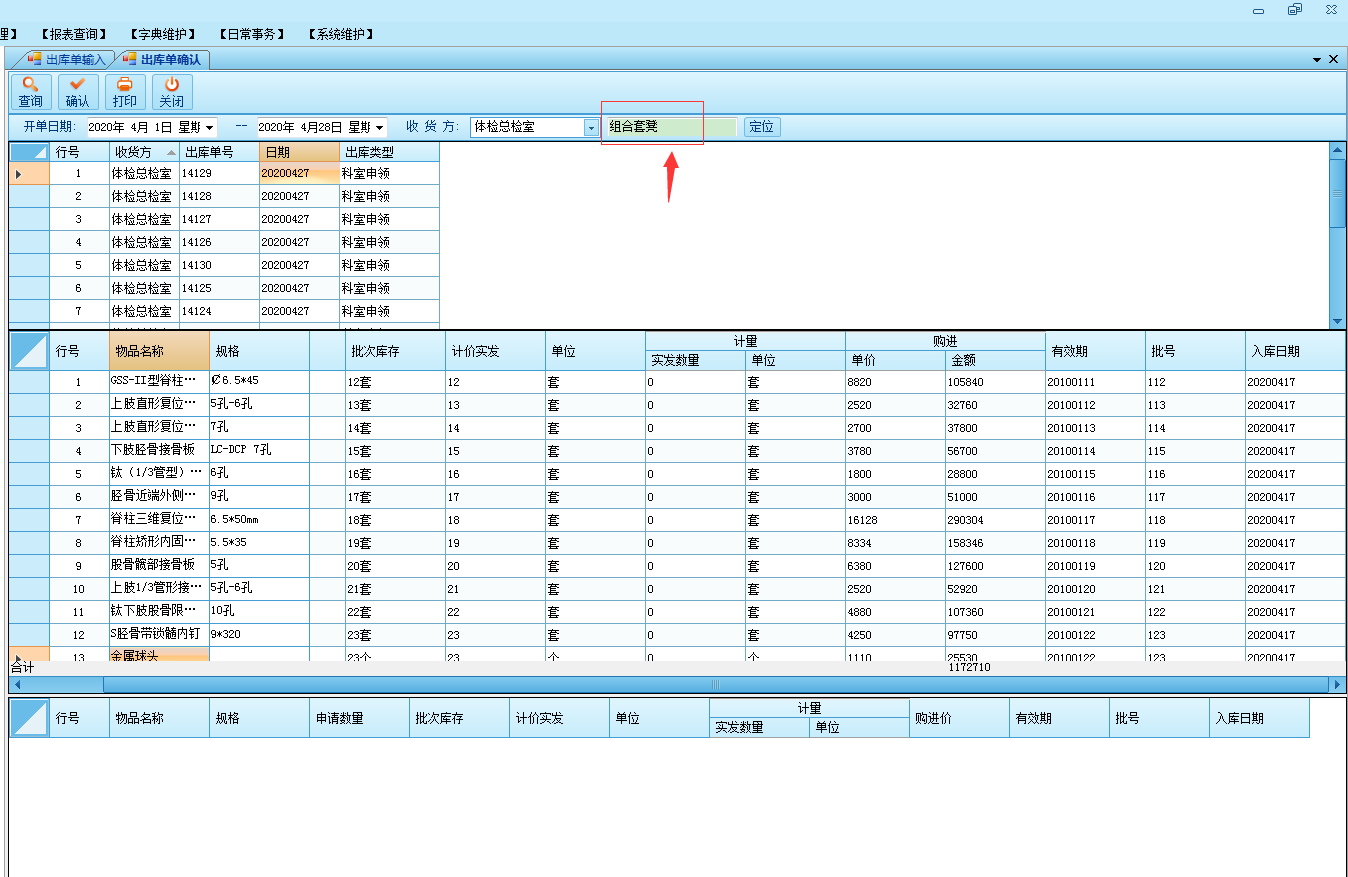Open the 字典维护 menu

coord(163,34)
